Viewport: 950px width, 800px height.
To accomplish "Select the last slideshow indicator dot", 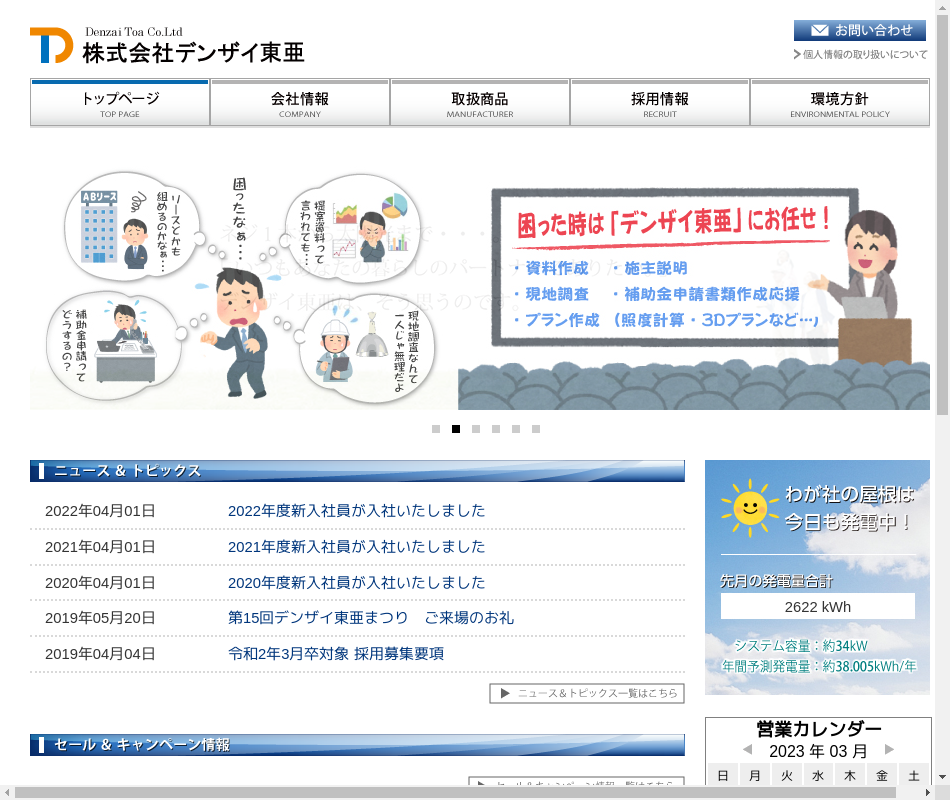I will (x=536, y=429).
